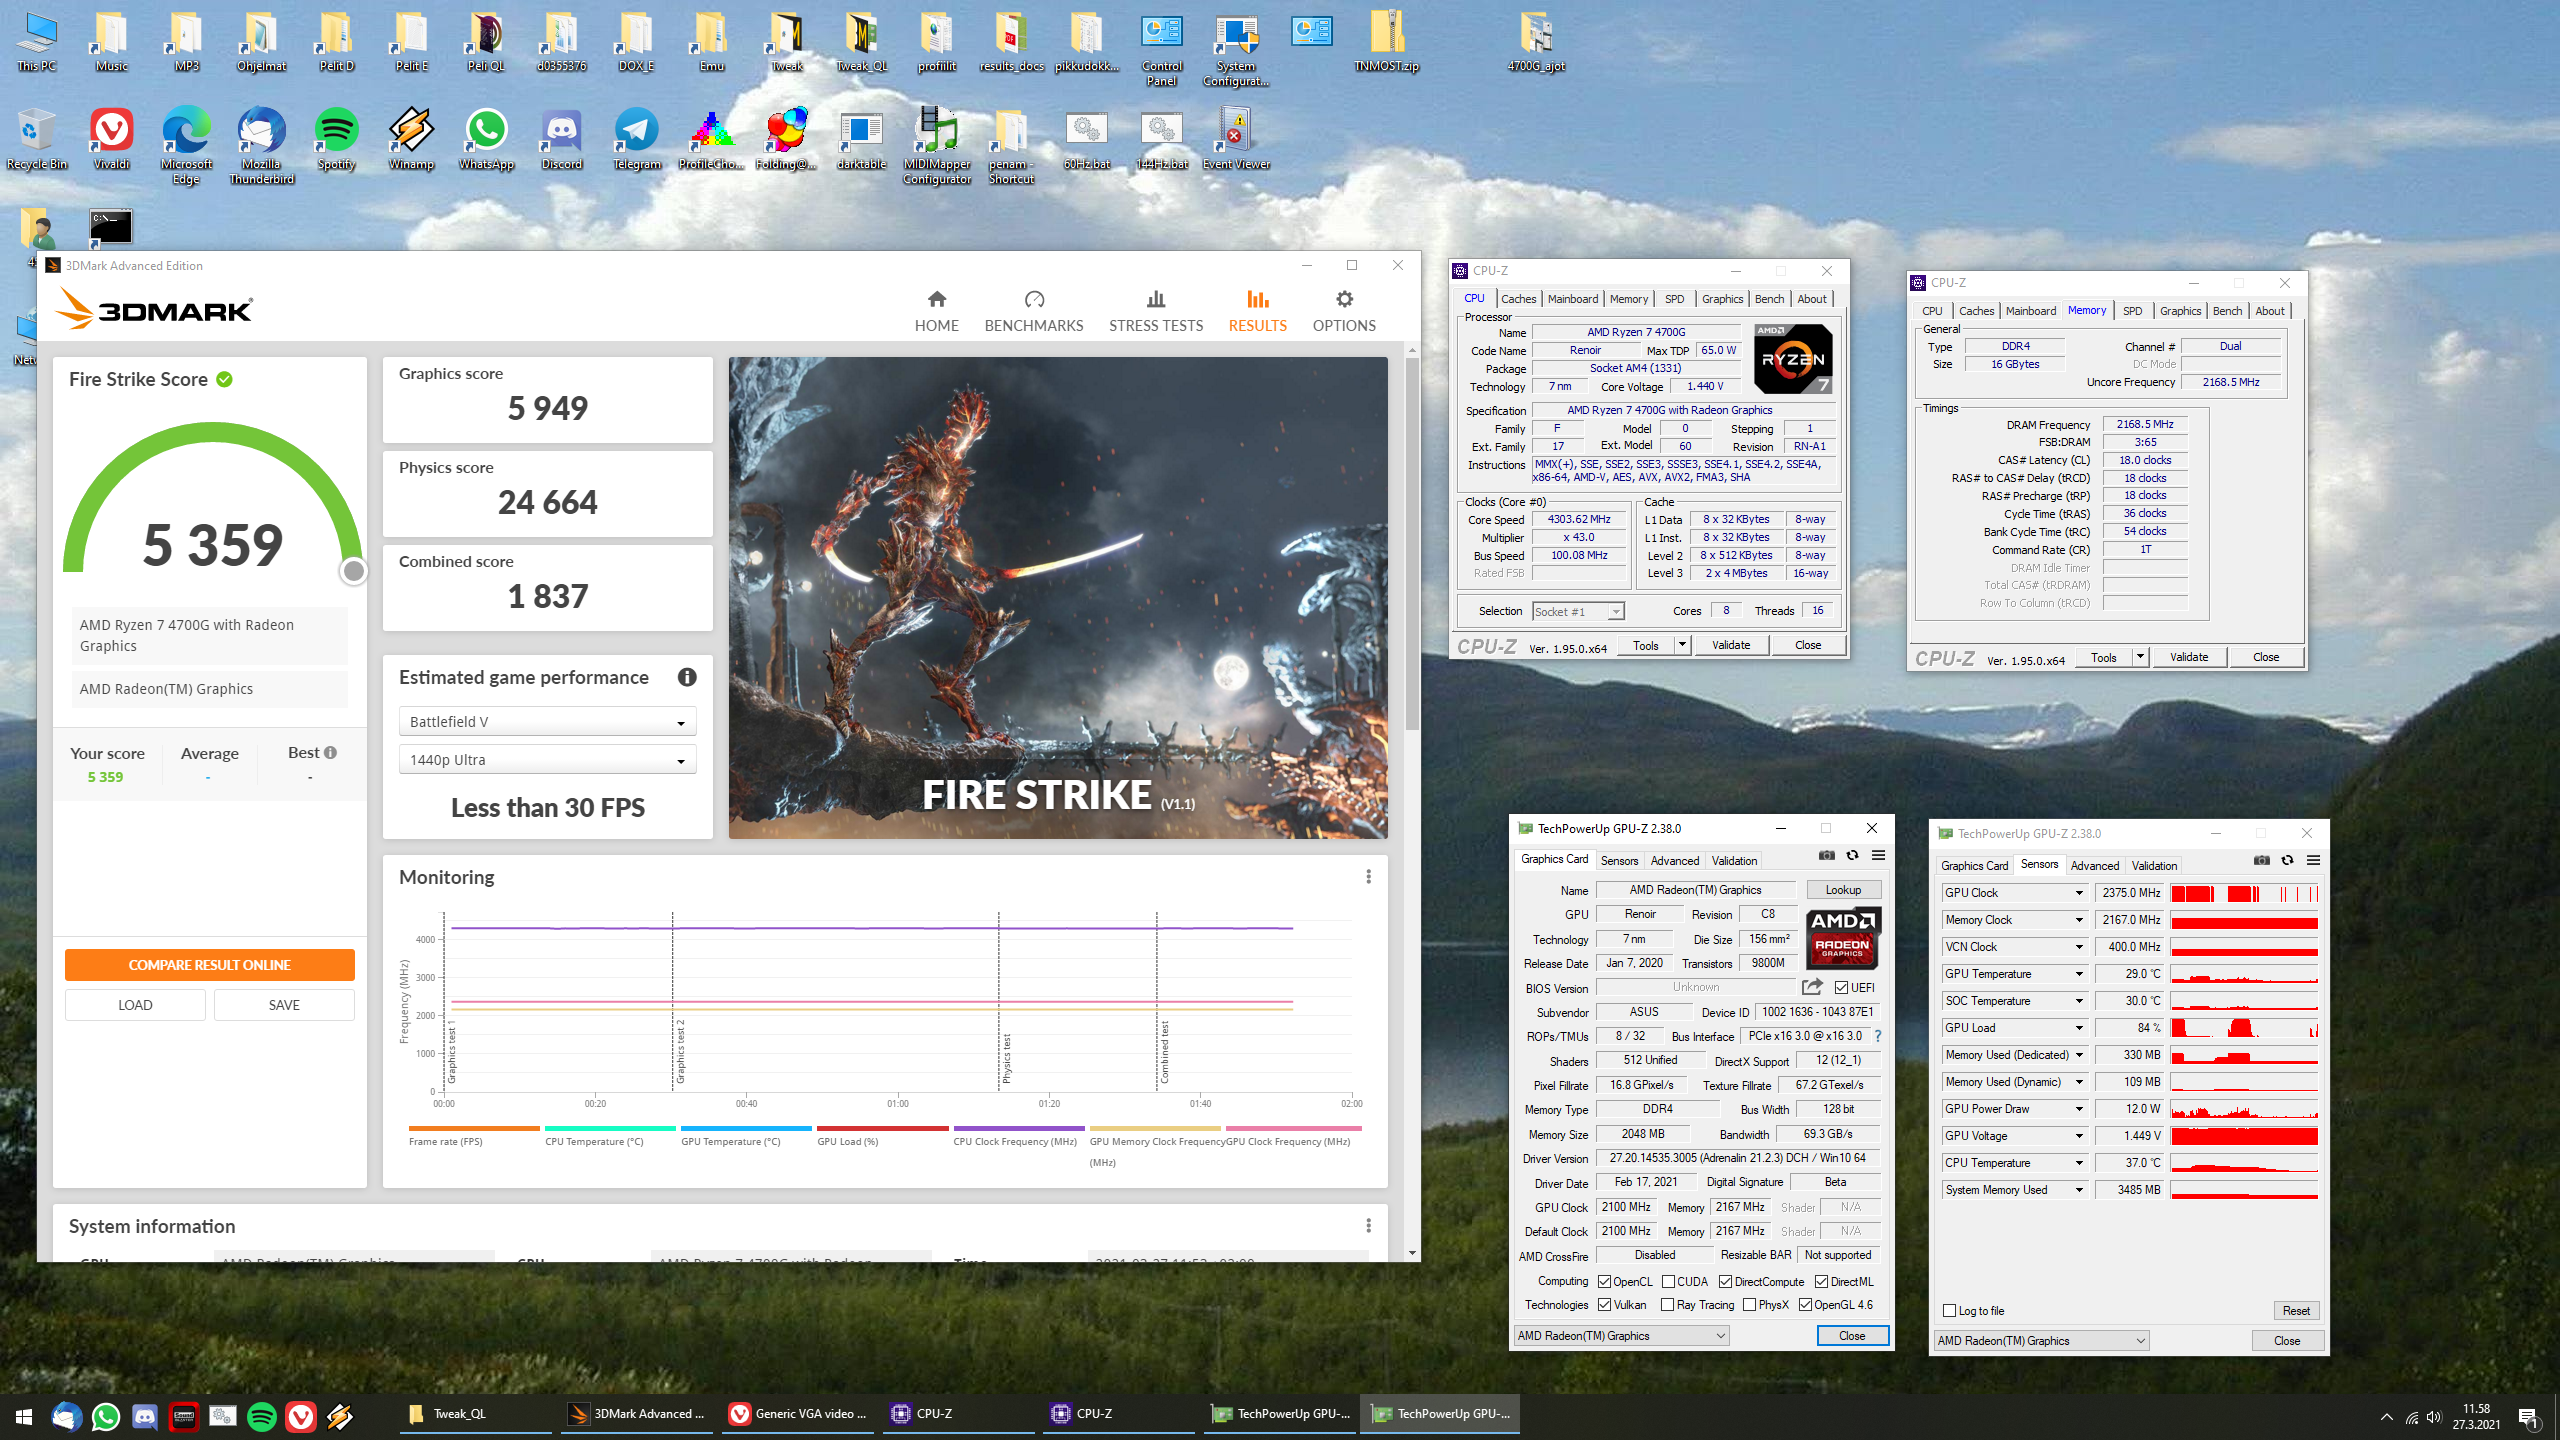The width and height of the screenshot is (2560, 1440).
Task: Toggle the OpenCL checkbox in GPU-Z
Action: pyautogui.click(x=1604, y=1282)
